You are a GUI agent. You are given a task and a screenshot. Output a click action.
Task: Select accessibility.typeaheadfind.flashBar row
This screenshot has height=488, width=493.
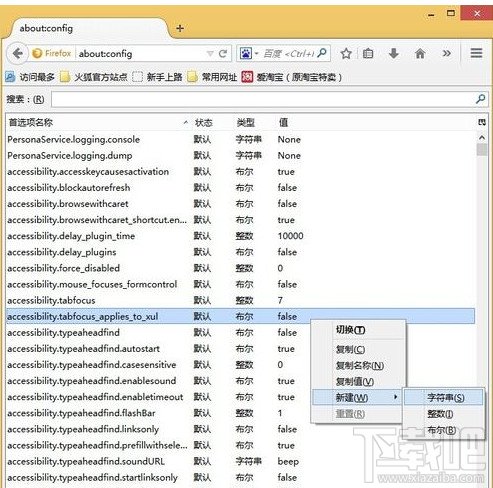[x=158, y=413]
